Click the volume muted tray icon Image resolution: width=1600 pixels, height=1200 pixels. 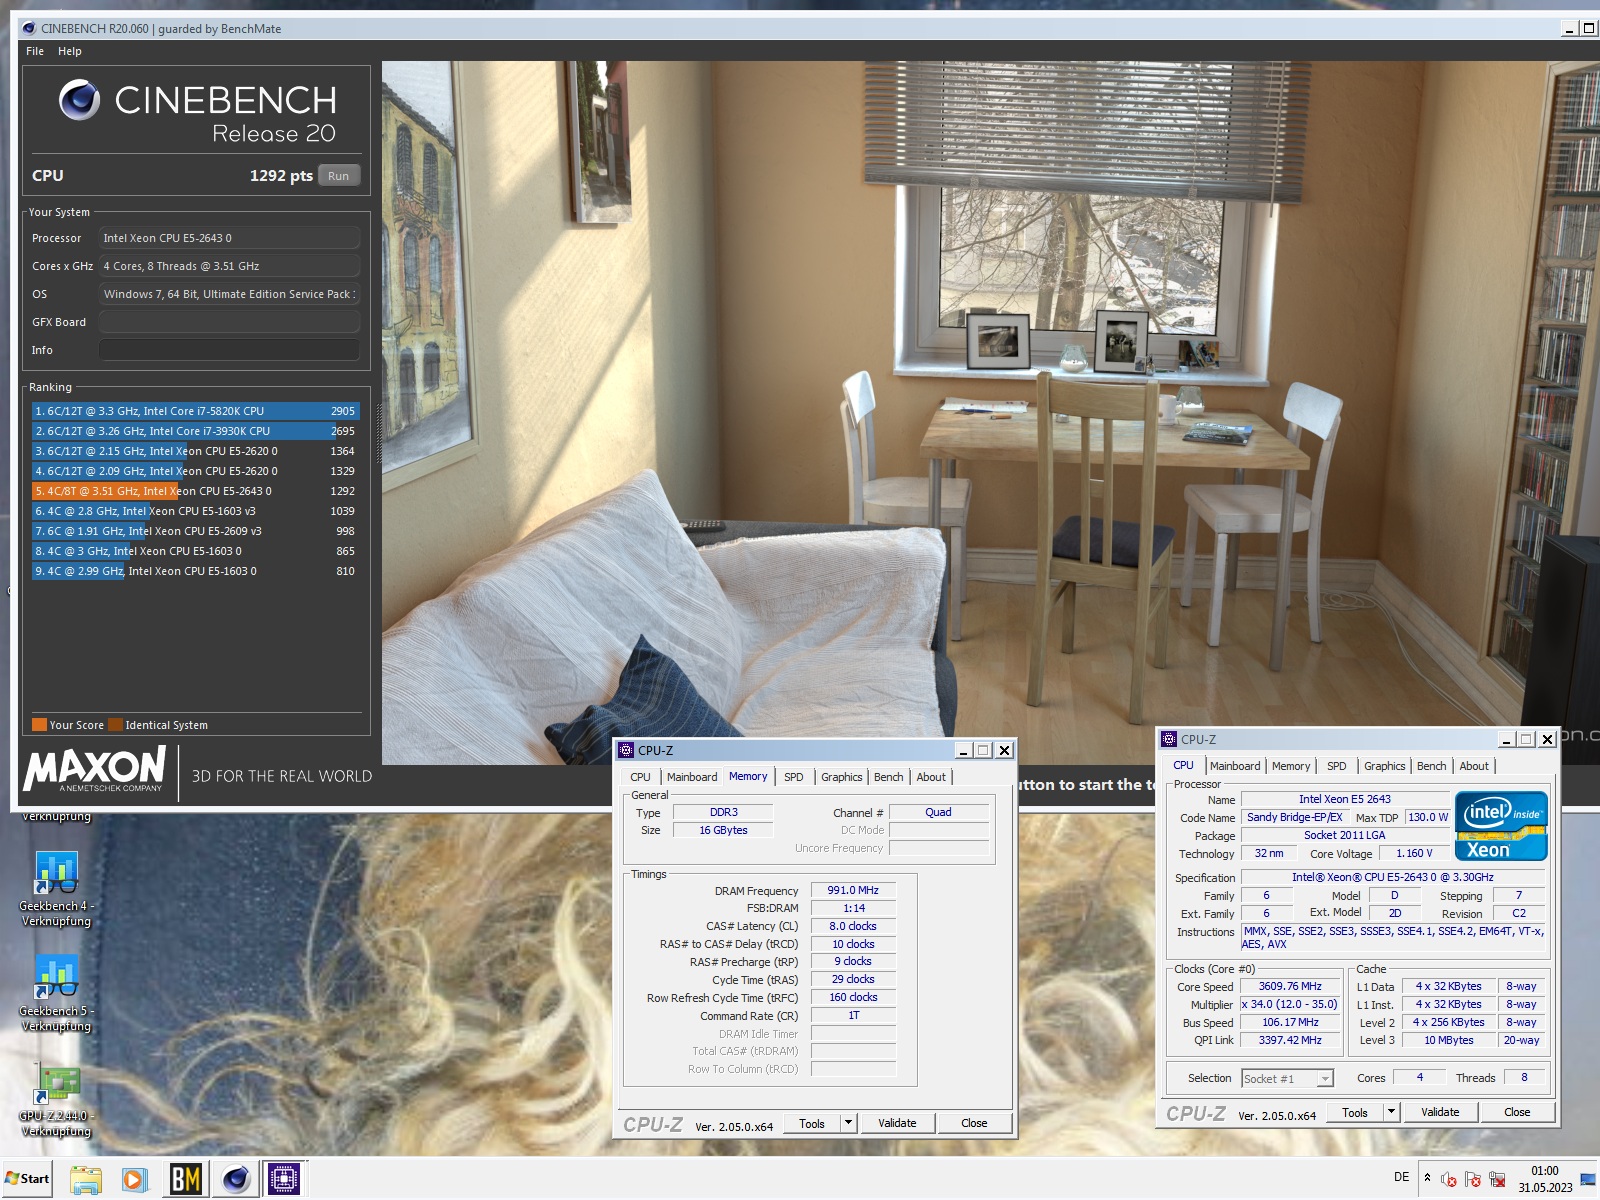pyautogui.click(x=1448, y=1179)
